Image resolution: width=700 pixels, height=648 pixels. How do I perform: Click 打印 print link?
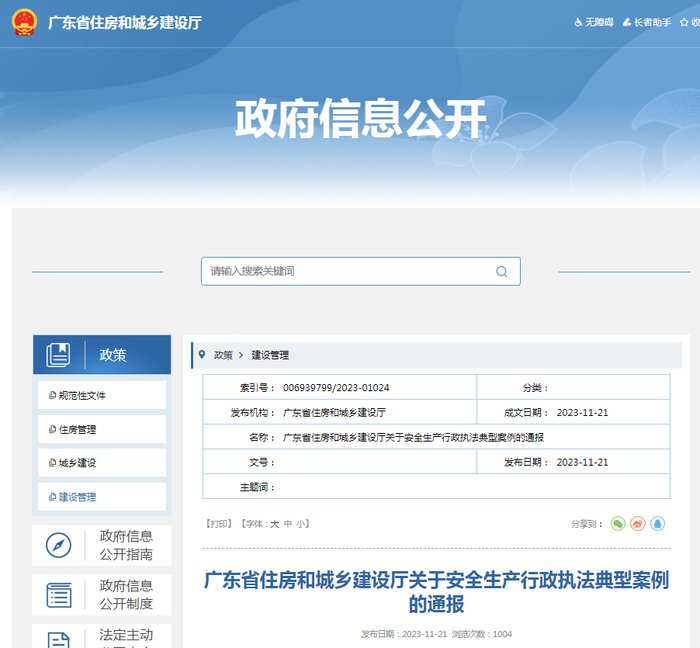click(x=219, y=523)
